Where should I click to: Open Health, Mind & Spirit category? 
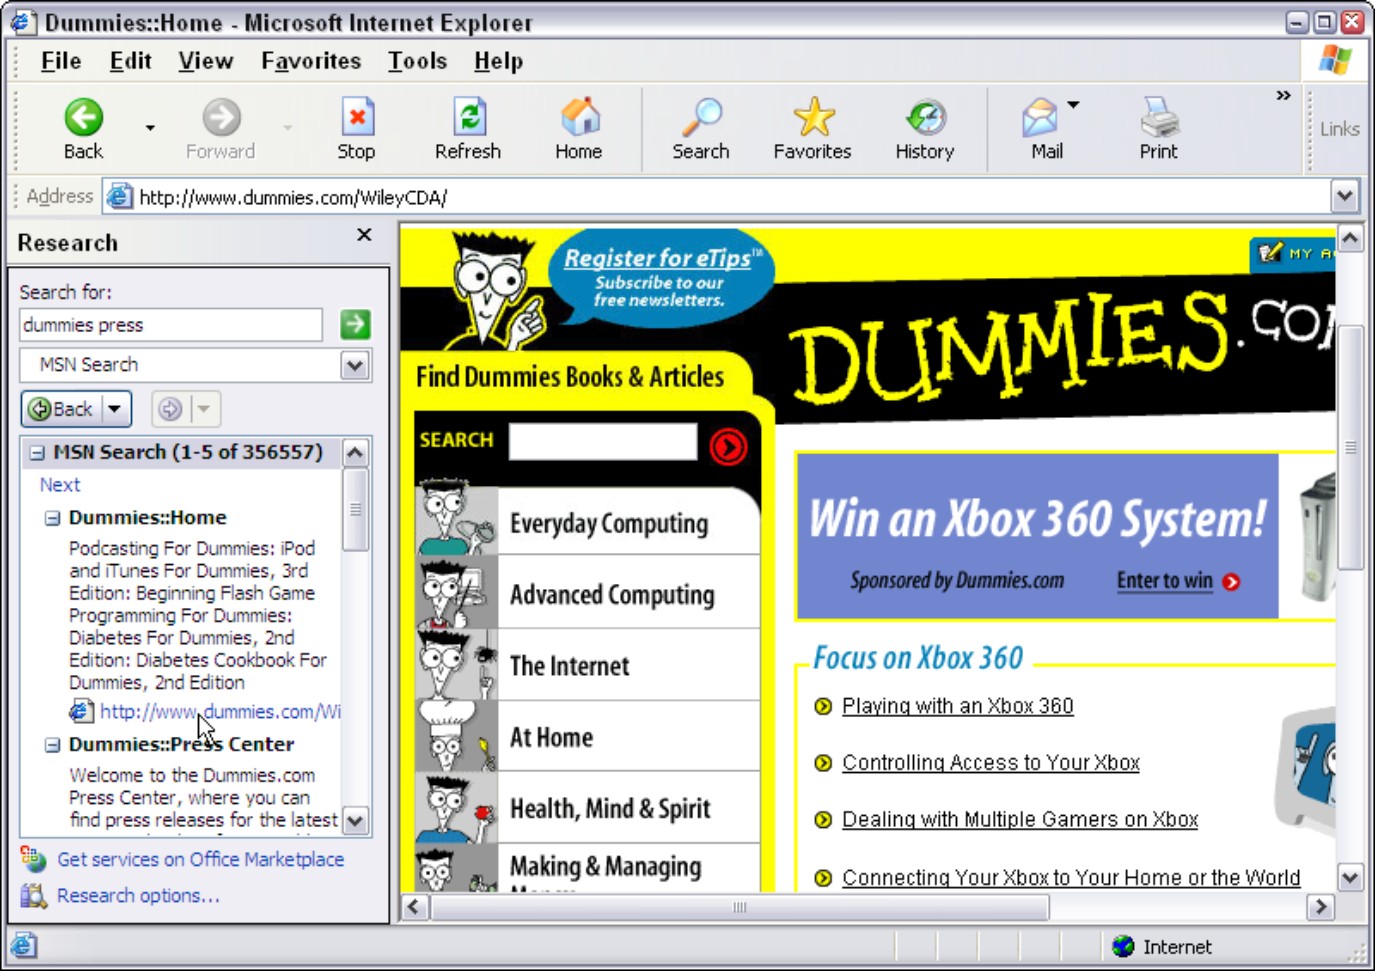point(610,807)
